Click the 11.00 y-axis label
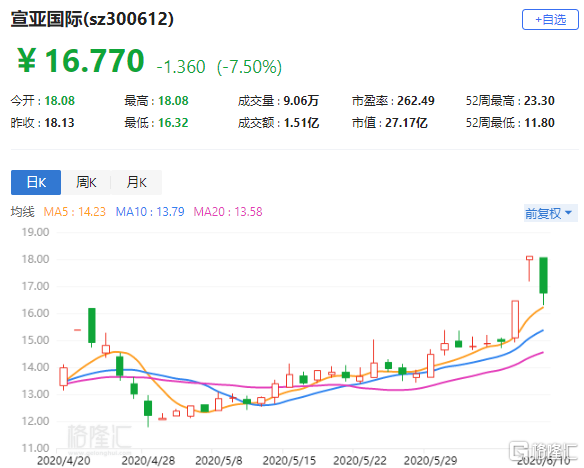Viewport: 584px width, 468px height. pos(35,448)
